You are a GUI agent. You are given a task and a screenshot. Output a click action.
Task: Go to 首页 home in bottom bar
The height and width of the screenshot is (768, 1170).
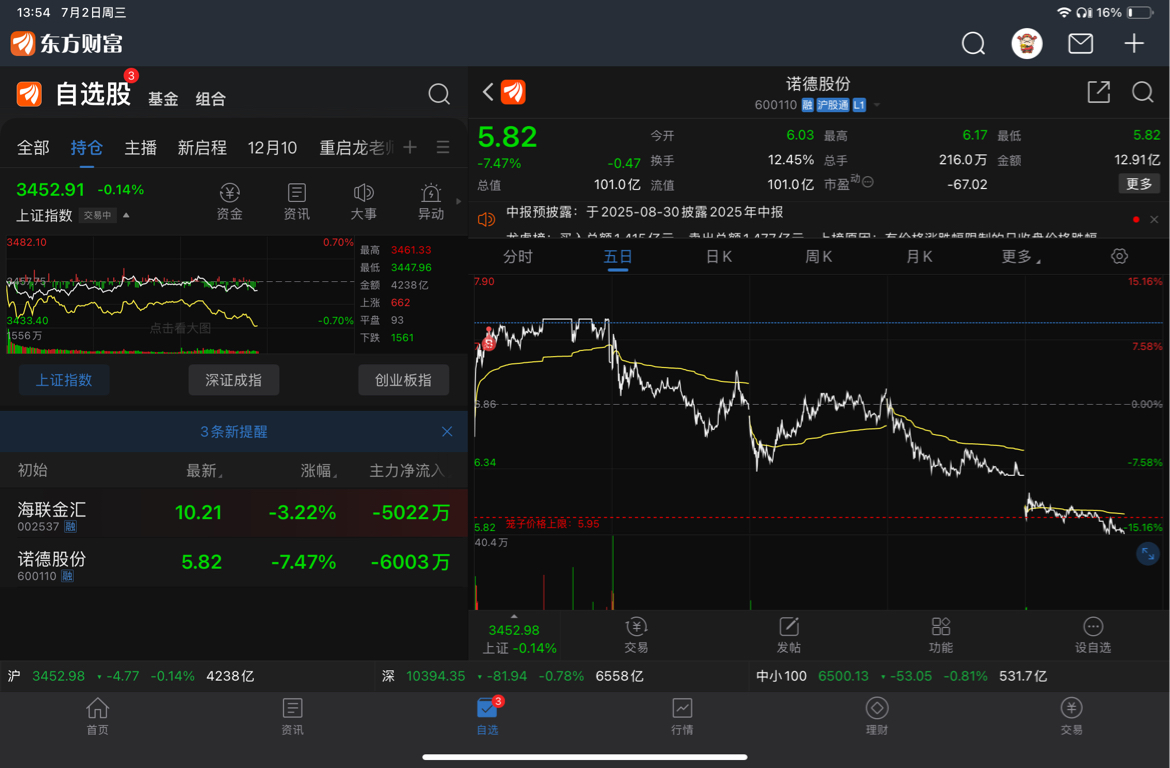98,717
